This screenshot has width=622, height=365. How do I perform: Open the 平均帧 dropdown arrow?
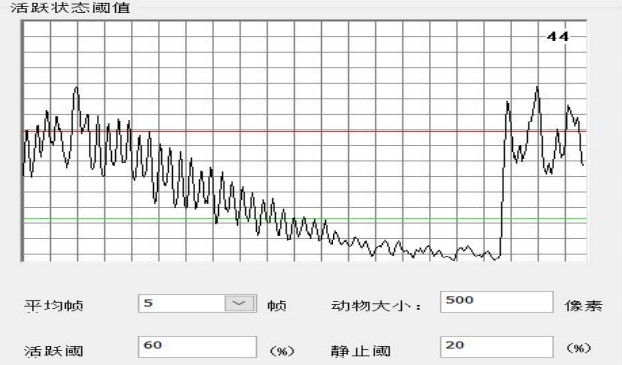click(240, 304)
